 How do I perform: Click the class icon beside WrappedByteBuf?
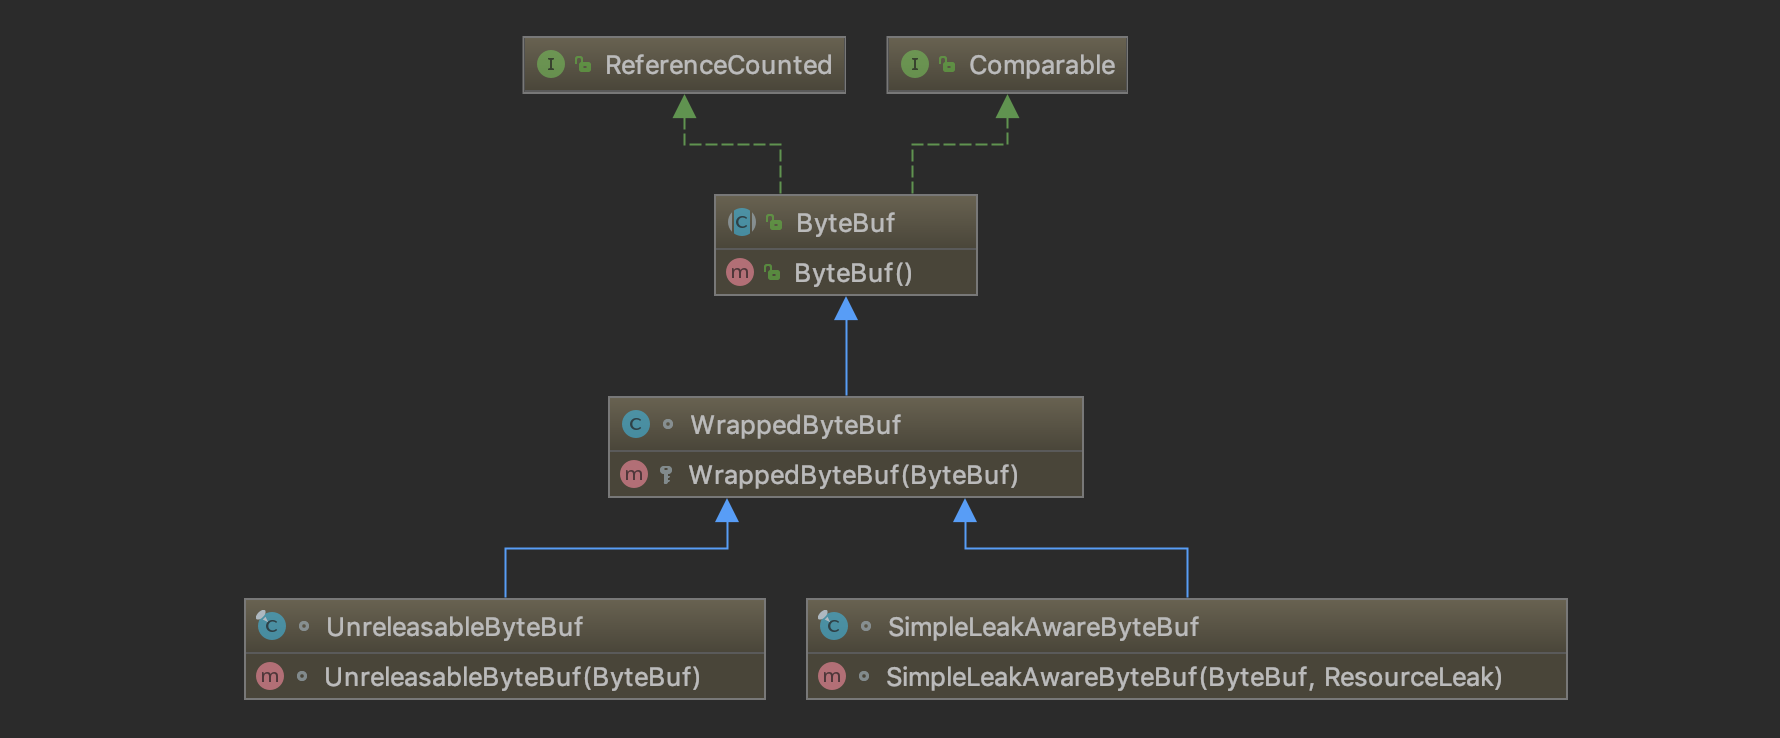click(x=635, y=424)
